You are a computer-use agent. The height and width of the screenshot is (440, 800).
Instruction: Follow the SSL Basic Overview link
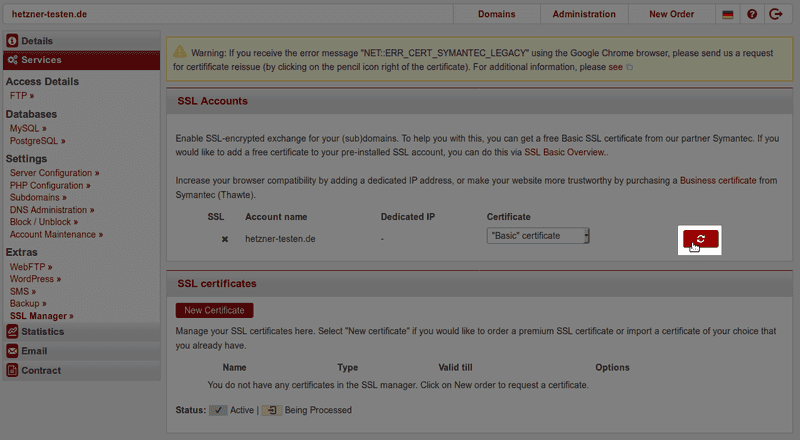(565, 152)
